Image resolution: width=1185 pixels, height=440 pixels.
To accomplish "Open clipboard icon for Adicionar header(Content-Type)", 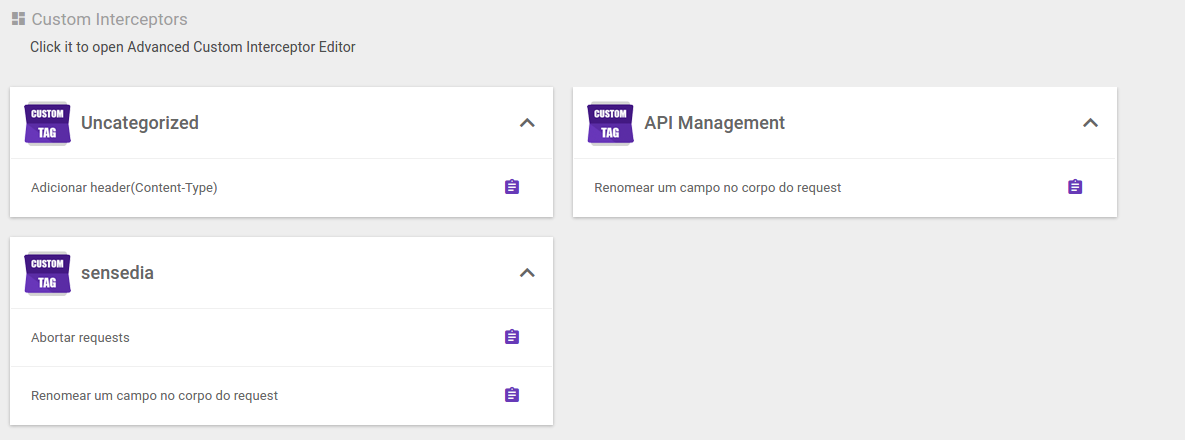I will (512, 187).
